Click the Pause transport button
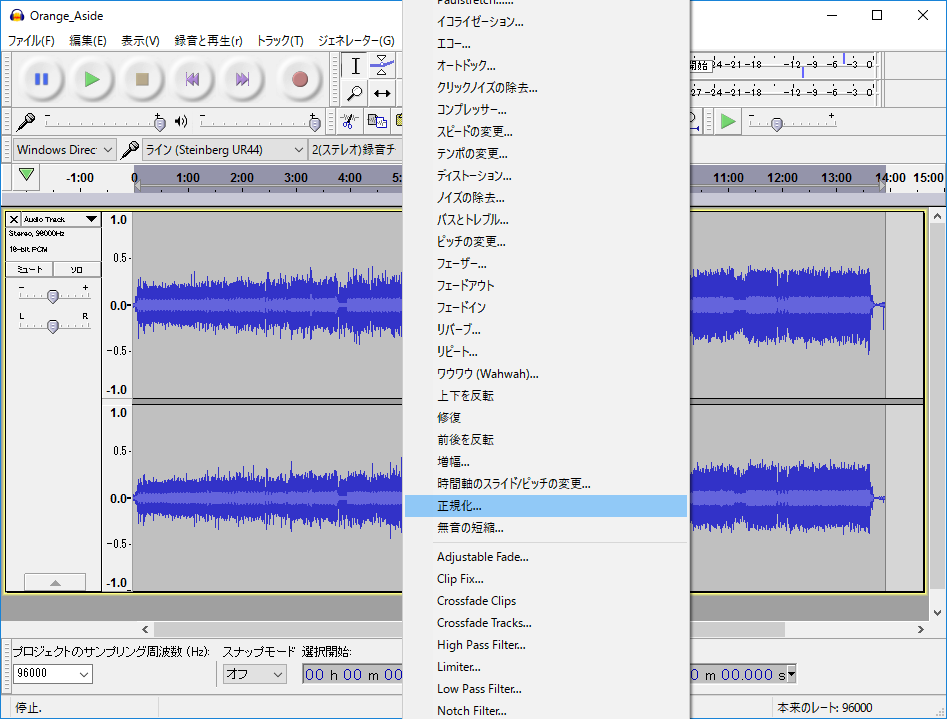 [x=41, y=79]
